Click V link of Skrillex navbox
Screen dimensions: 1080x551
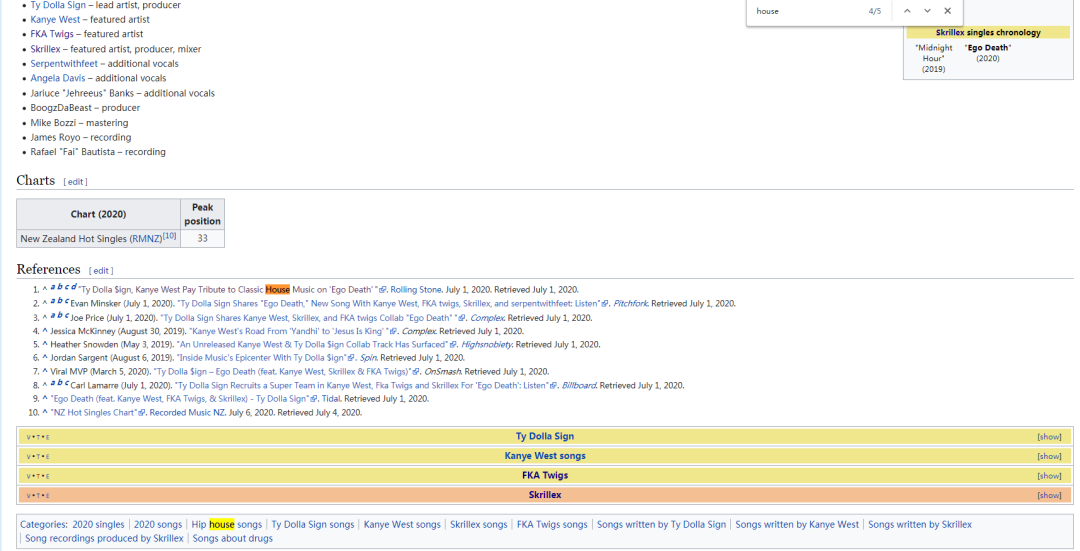tap(28, 496)
